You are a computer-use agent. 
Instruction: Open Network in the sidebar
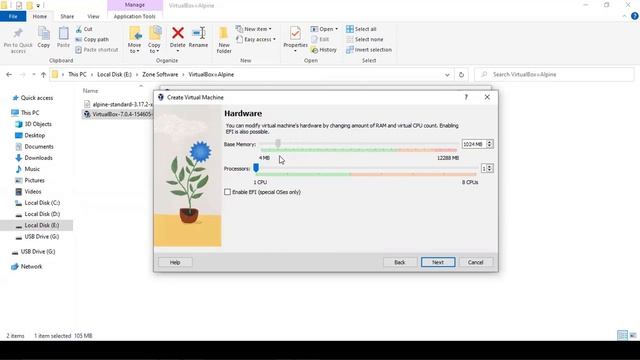pos(31,267)
